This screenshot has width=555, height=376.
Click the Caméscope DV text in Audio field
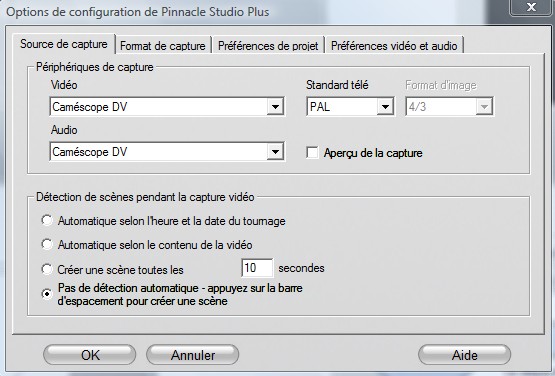(90, 152)
